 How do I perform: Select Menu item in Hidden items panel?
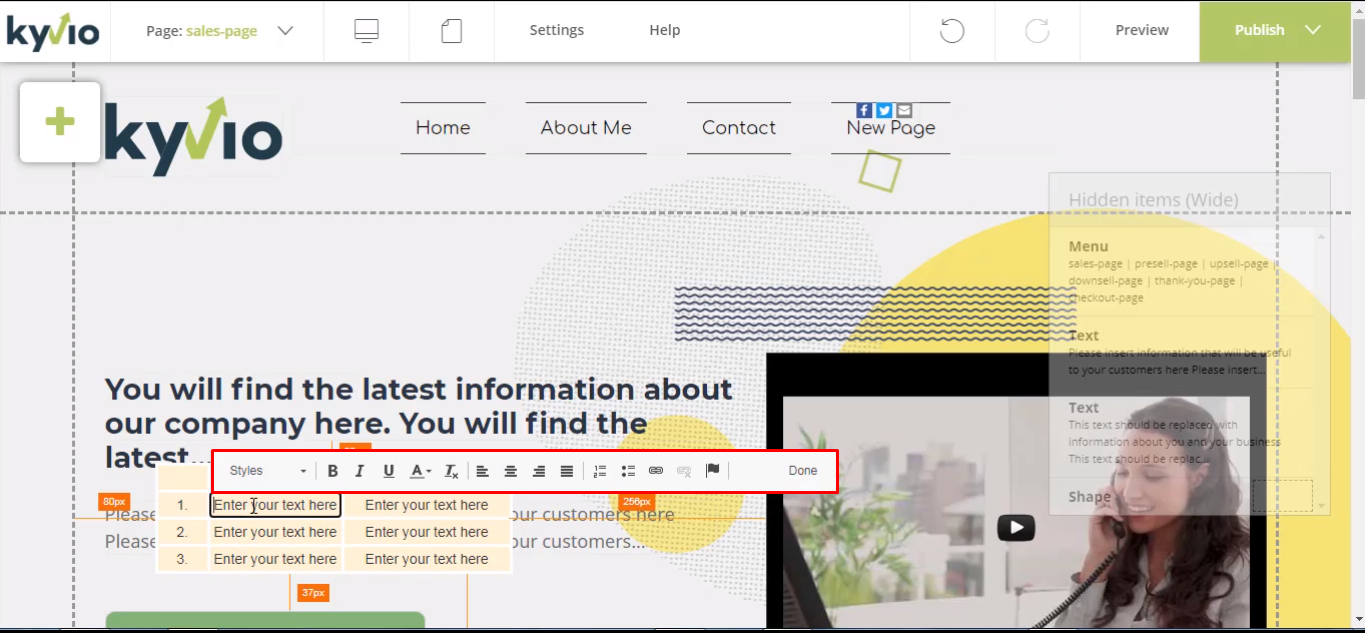[1182, 271]
